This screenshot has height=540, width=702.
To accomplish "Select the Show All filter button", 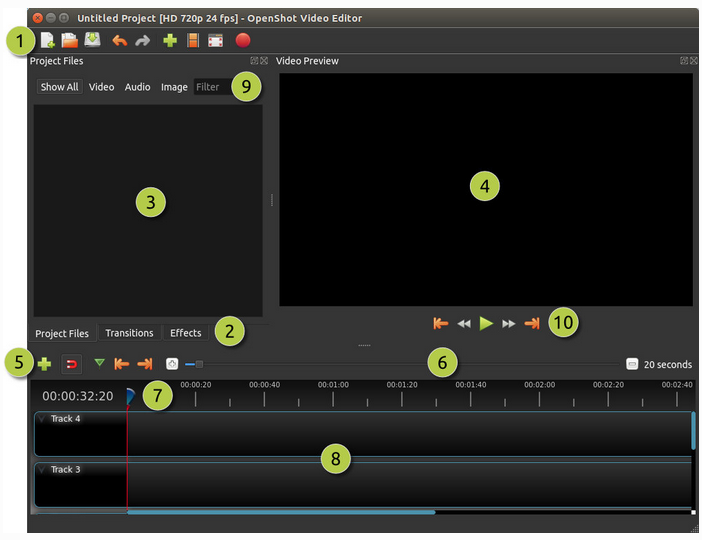I will coord(60,87).
